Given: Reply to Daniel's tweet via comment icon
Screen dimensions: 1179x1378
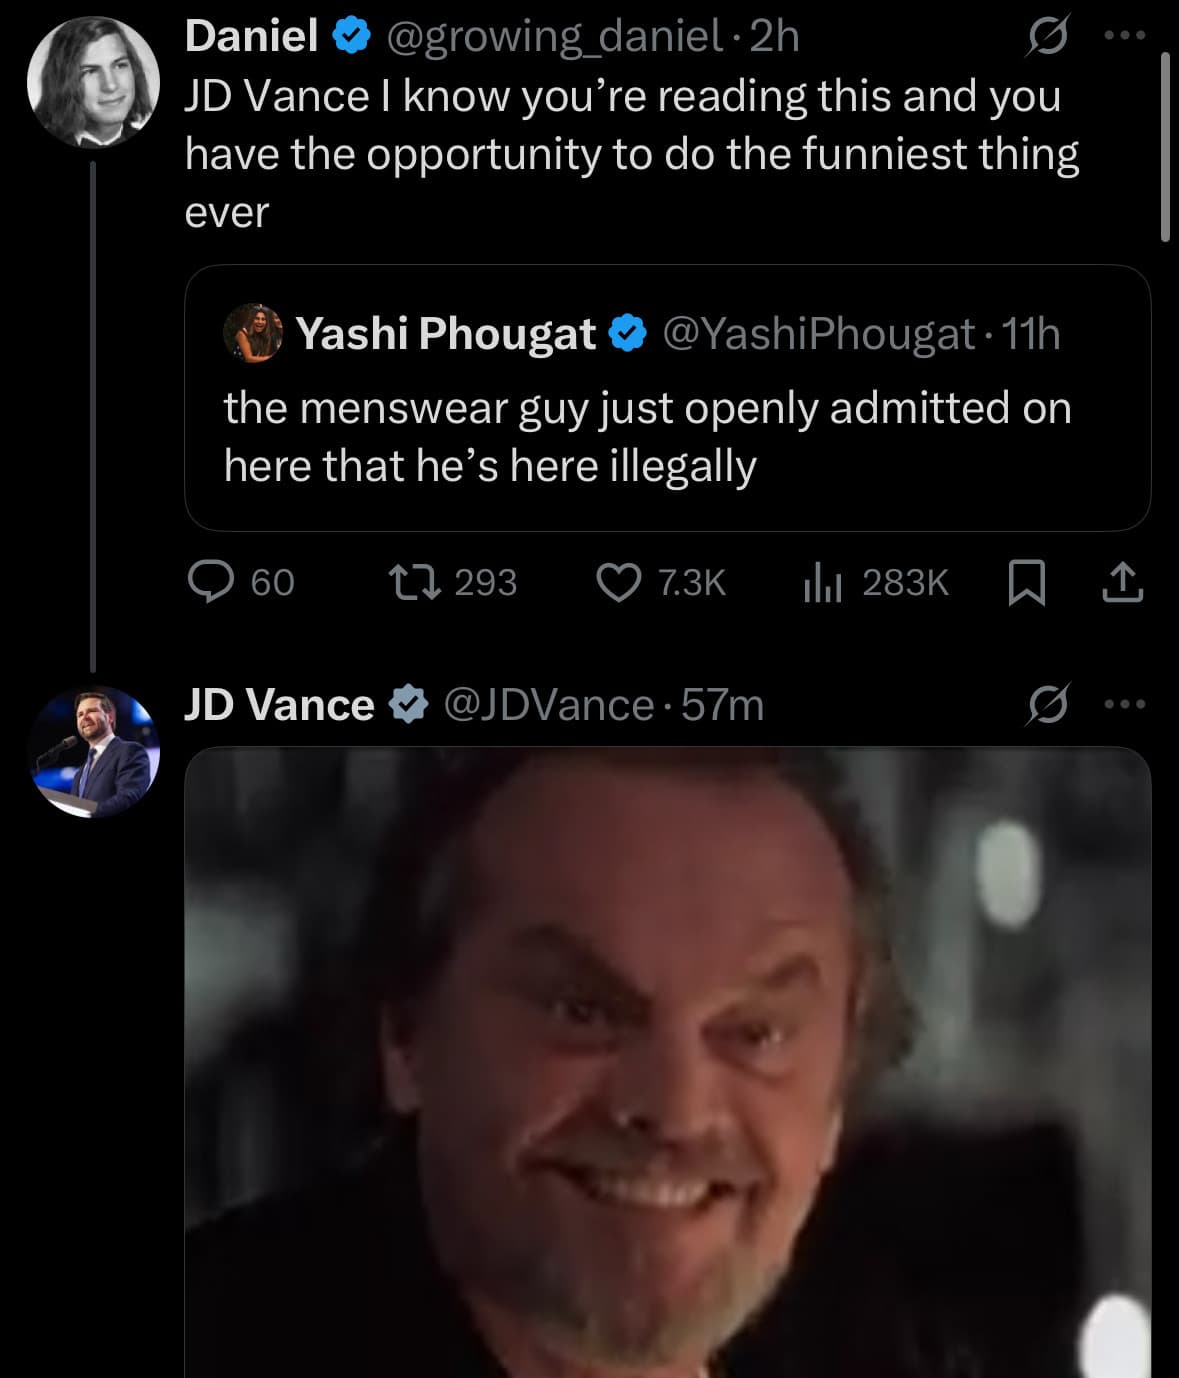Looking at the screenshot, I should pos(212,582).
